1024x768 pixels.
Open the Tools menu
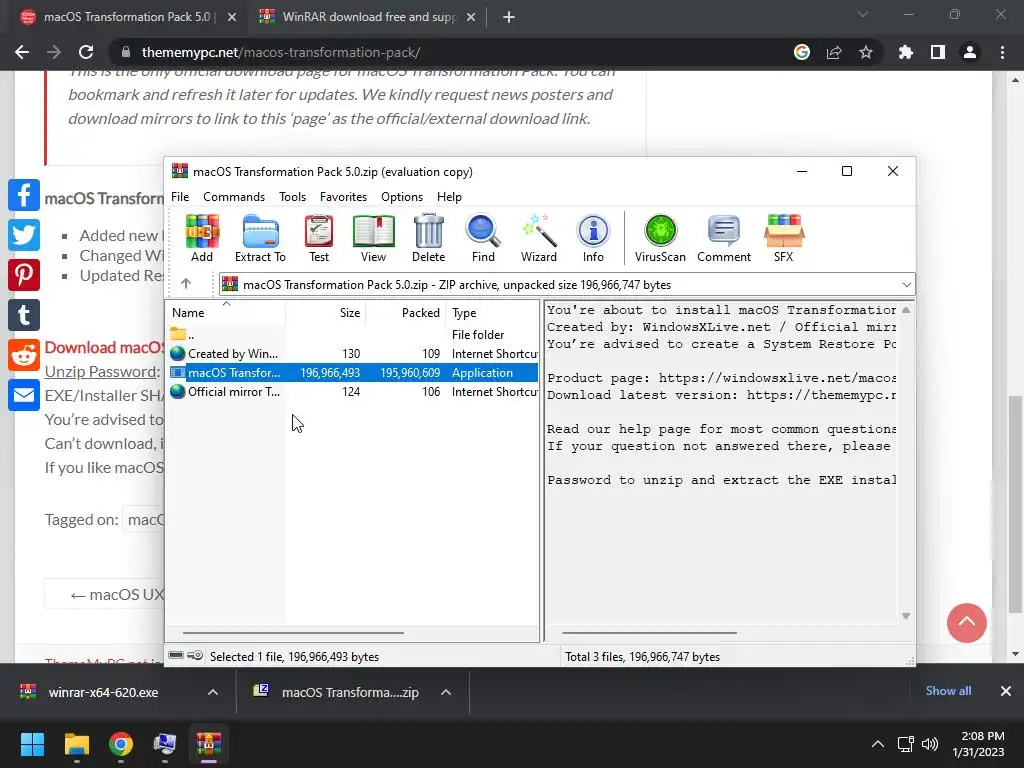click(x=293, y=197)
